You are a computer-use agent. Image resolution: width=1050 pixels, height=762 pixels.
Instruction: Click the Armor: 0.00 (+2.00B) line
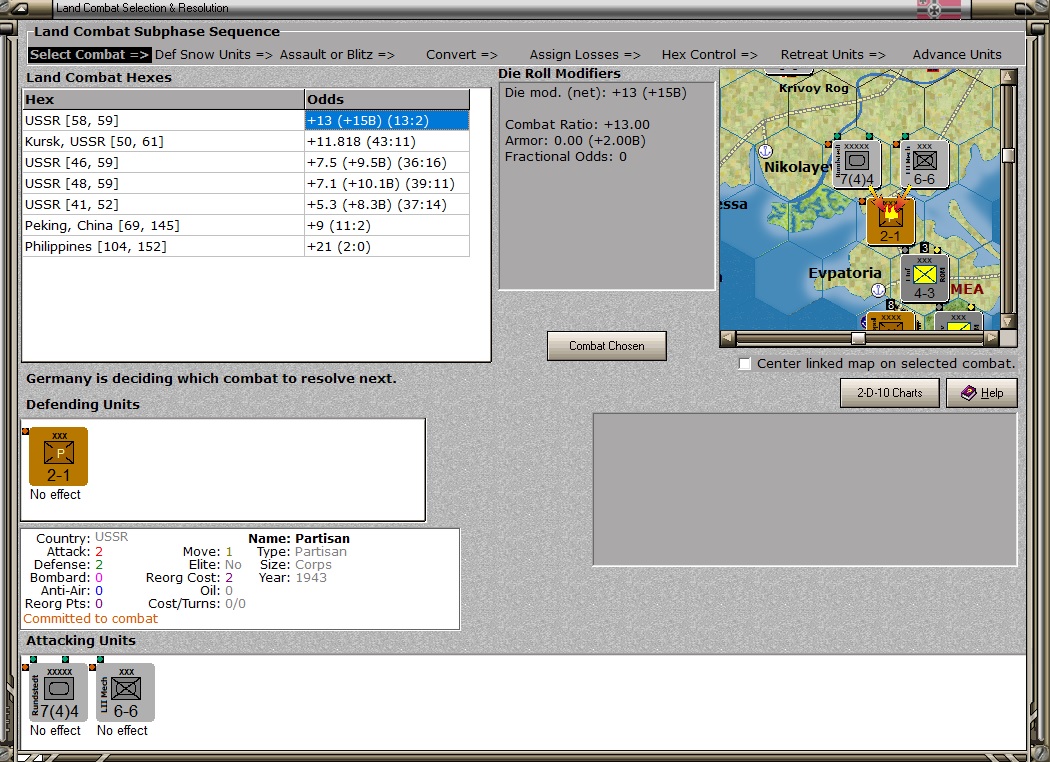point(575,141)
